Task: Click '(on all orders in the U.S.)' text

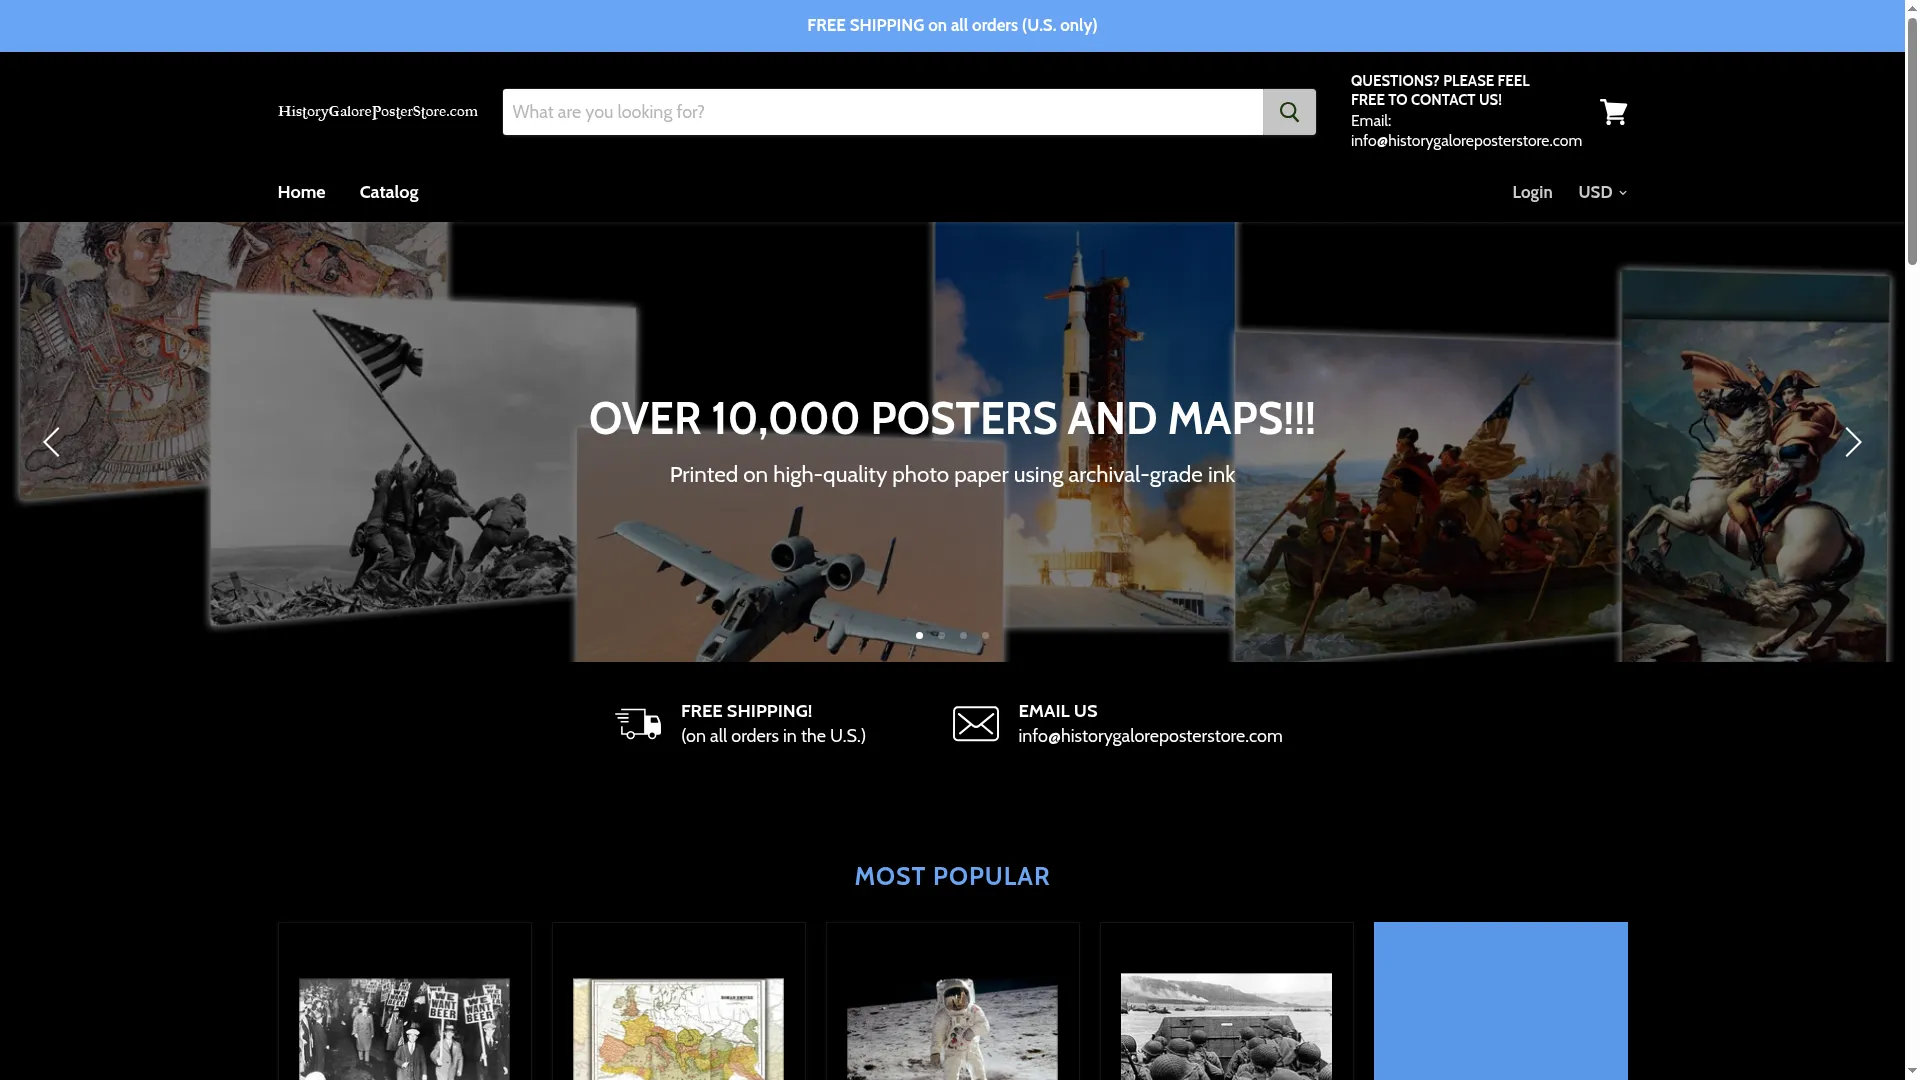Action: 773,736
